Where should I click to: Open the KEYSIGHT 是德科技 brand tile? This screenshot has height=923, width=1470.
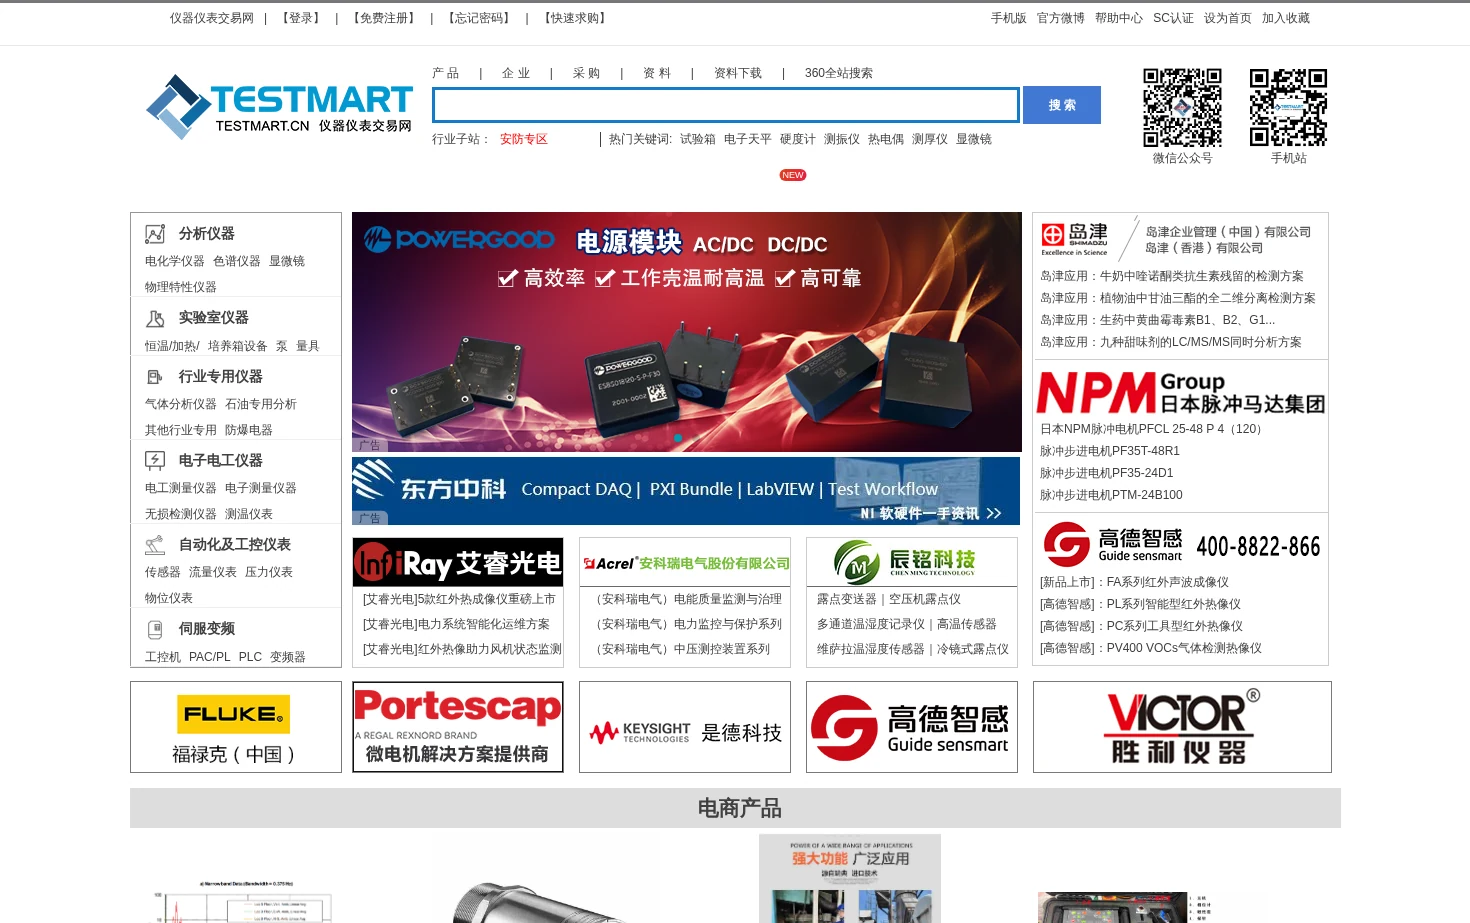685,727
